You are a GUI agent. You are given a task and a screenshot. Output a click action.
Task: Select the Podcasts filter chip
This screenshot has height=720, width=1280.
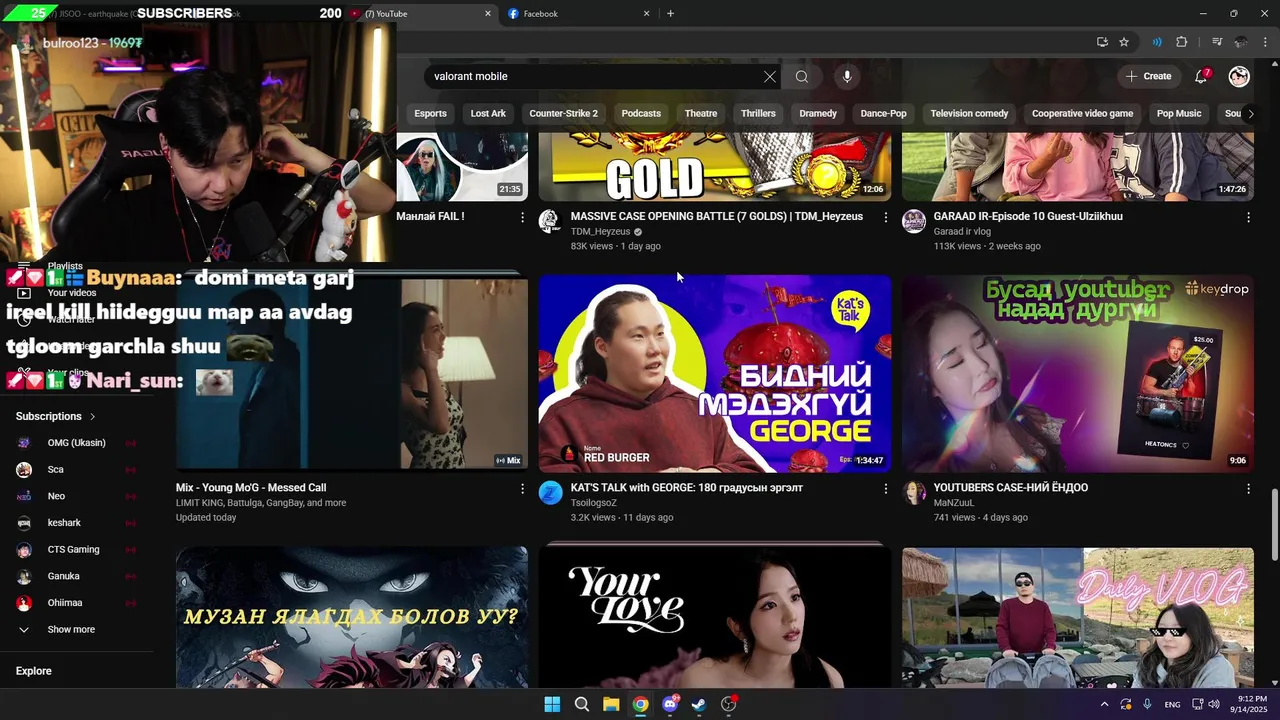tap(641, 114)
